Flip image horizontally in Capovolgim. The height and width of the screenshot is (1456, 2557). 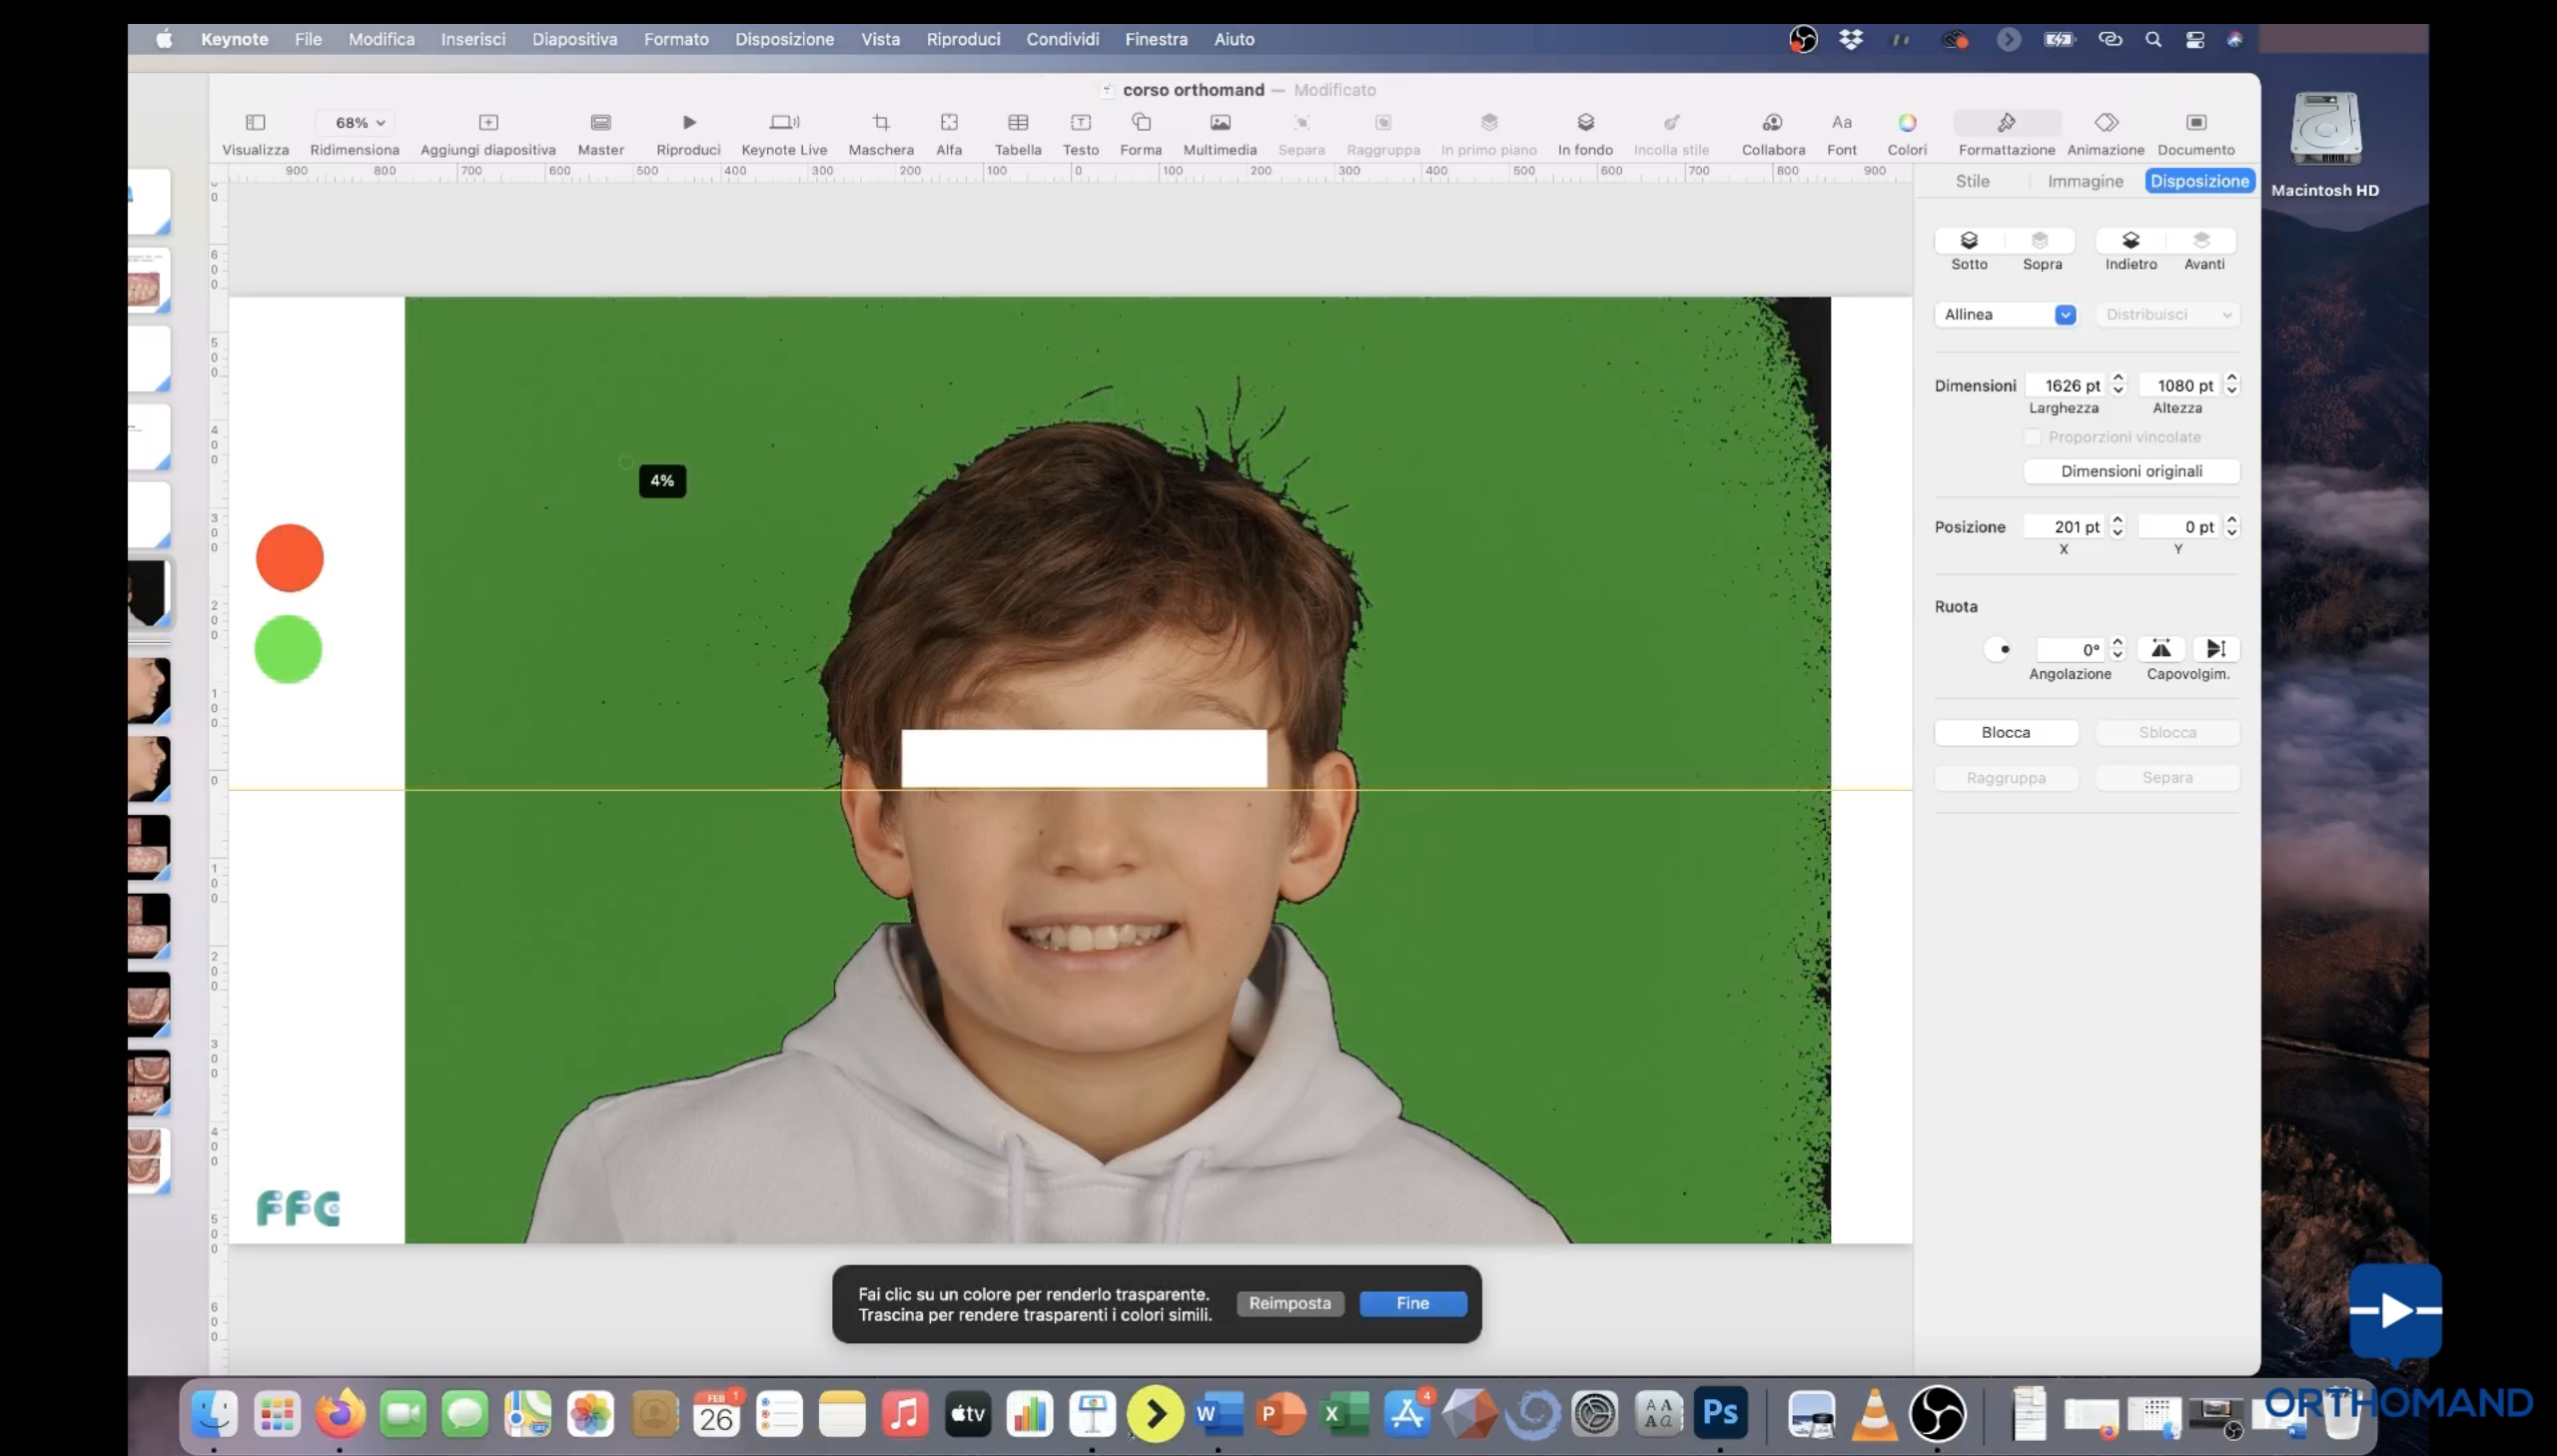point(2160,649)
